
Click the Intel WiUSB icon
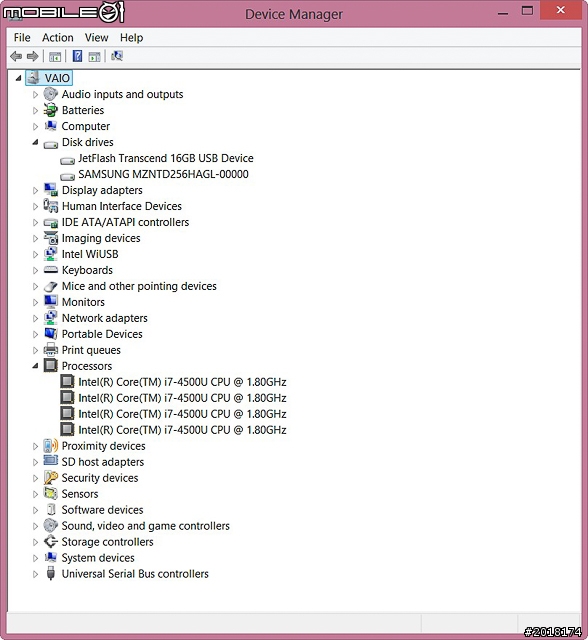(51, 254)
